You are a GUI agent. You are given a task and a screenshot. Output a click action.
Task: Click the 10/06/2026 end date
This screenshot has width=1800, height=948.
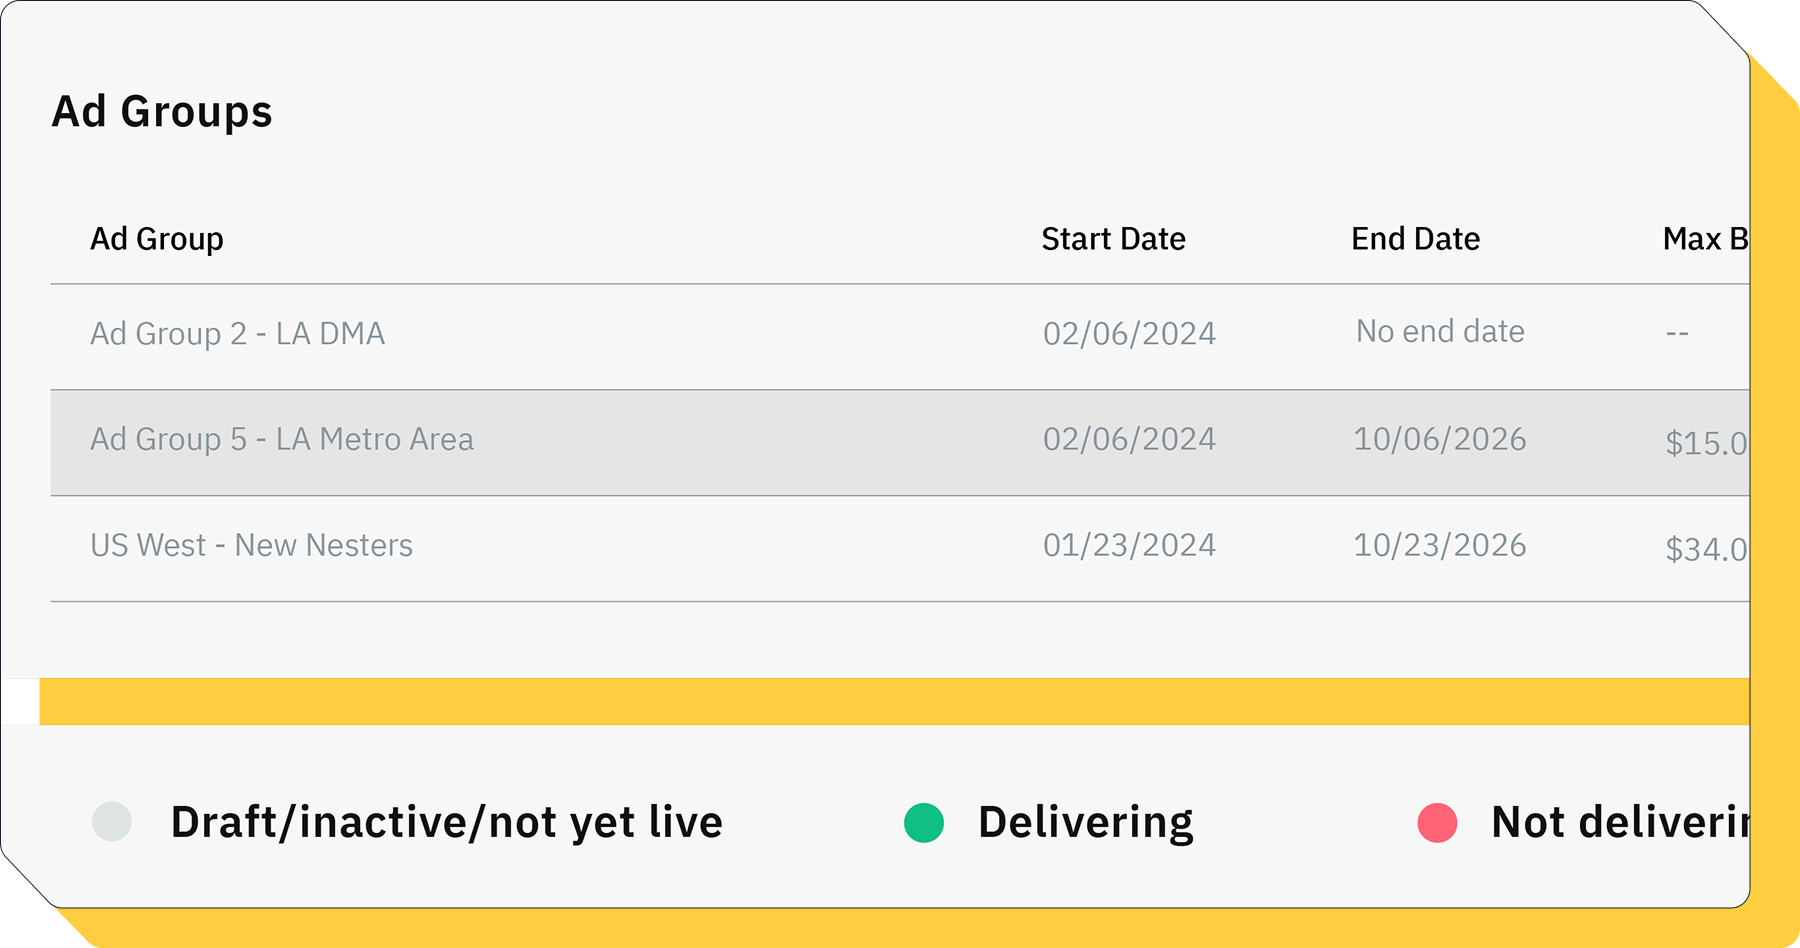tap(1439, 439)
